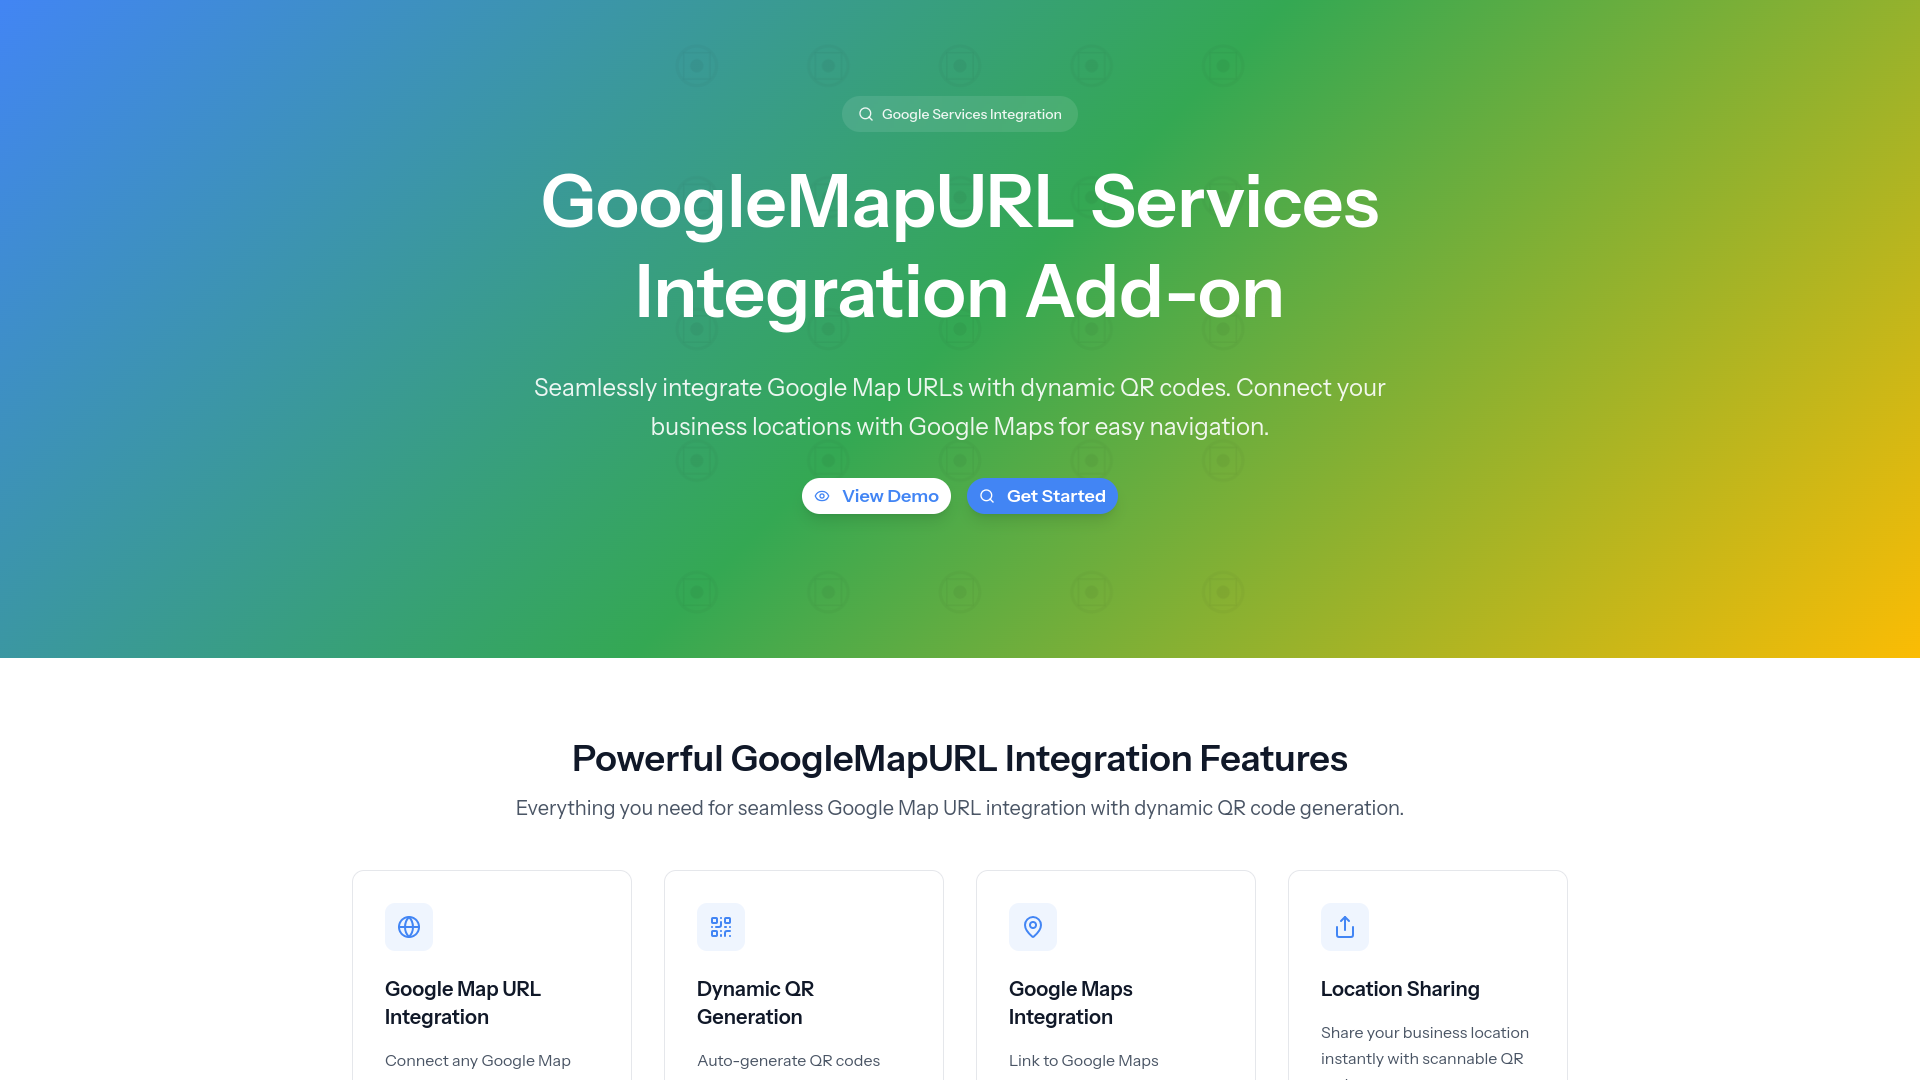Select the Google Maps Integration card title

[1070, 1002]
